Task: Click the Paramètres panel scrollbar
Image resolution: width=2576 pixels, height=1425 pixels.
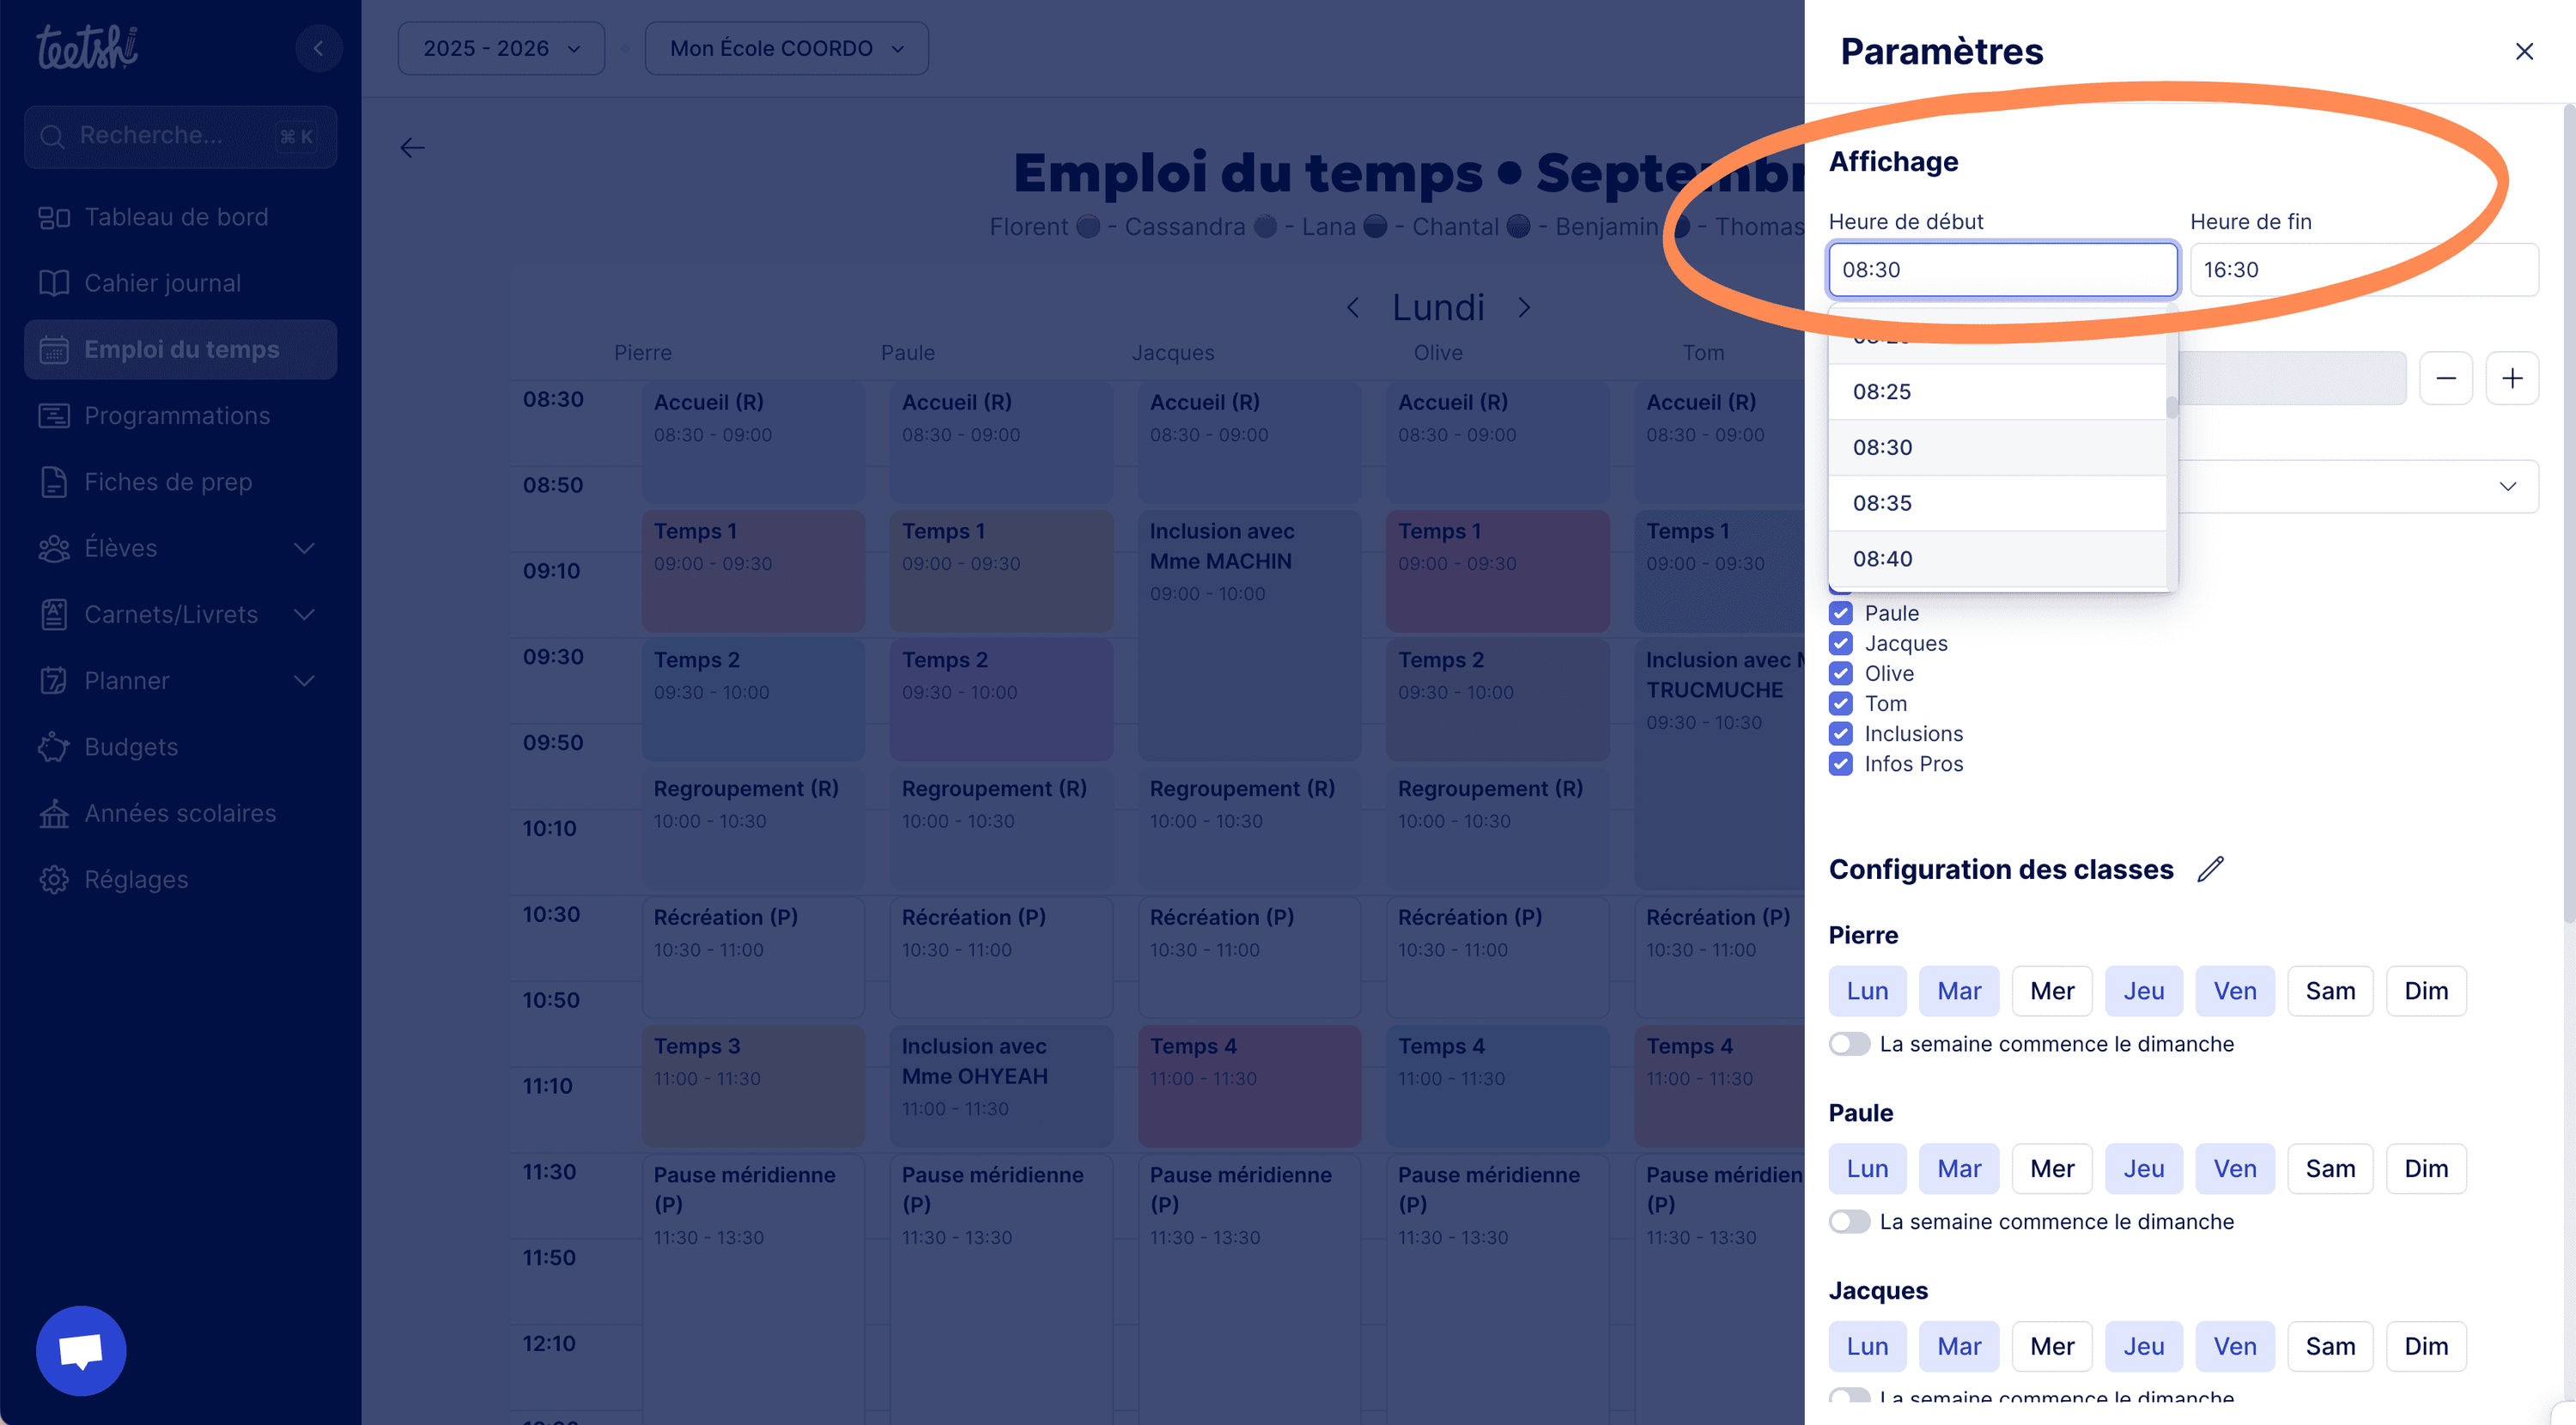Action: 2568,515
